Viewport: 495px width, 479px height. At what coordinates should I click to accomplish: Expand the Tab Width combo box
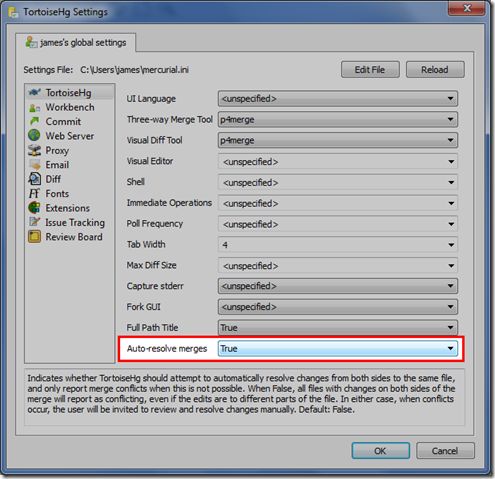[338, 245]
